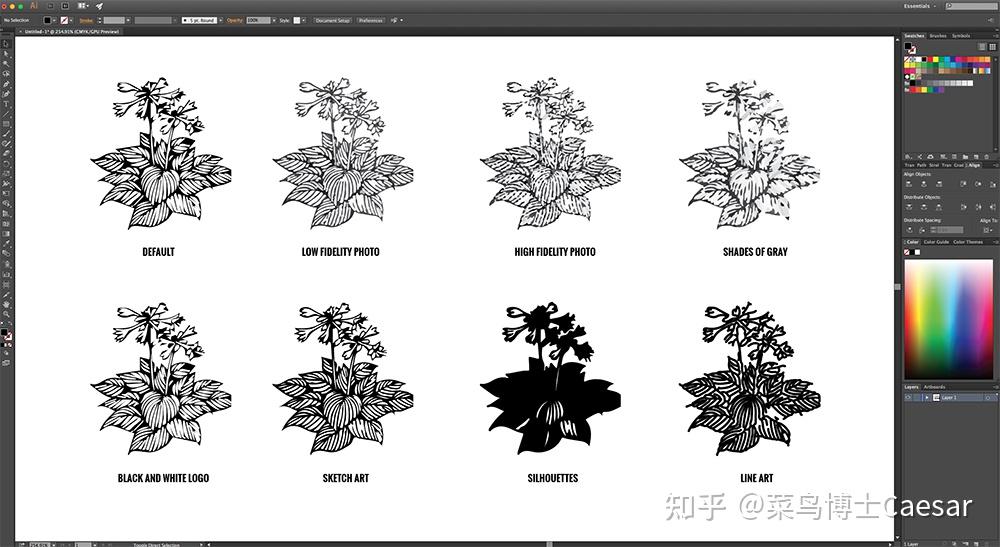Select the Type tool
The image size is (1000, 547).
[6, 104]
